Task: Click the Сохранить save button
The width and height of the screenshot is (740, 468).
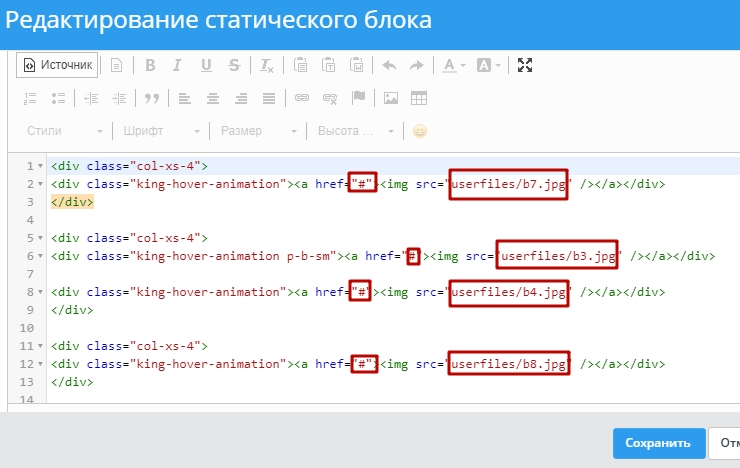Action: click(x=657, y=443)
